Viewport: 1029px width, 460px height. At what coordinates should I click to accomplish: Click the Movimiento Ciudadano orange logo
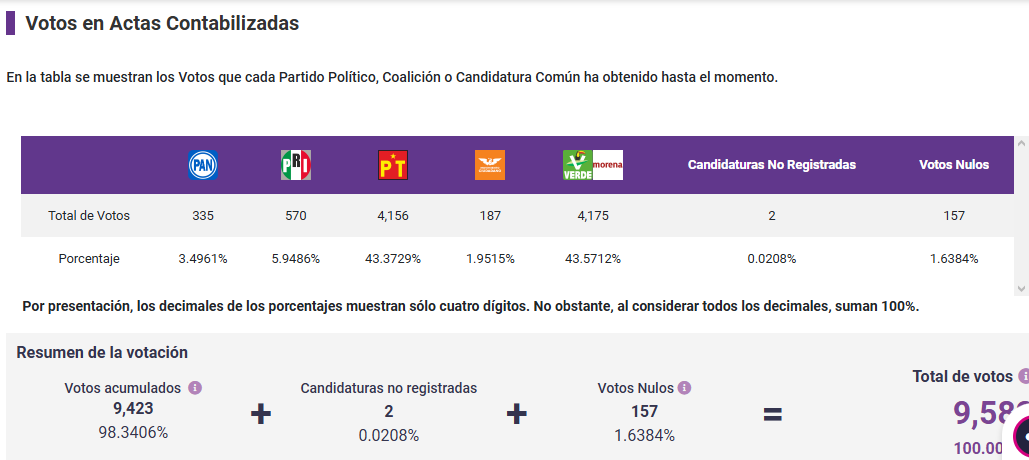point(490,165)
